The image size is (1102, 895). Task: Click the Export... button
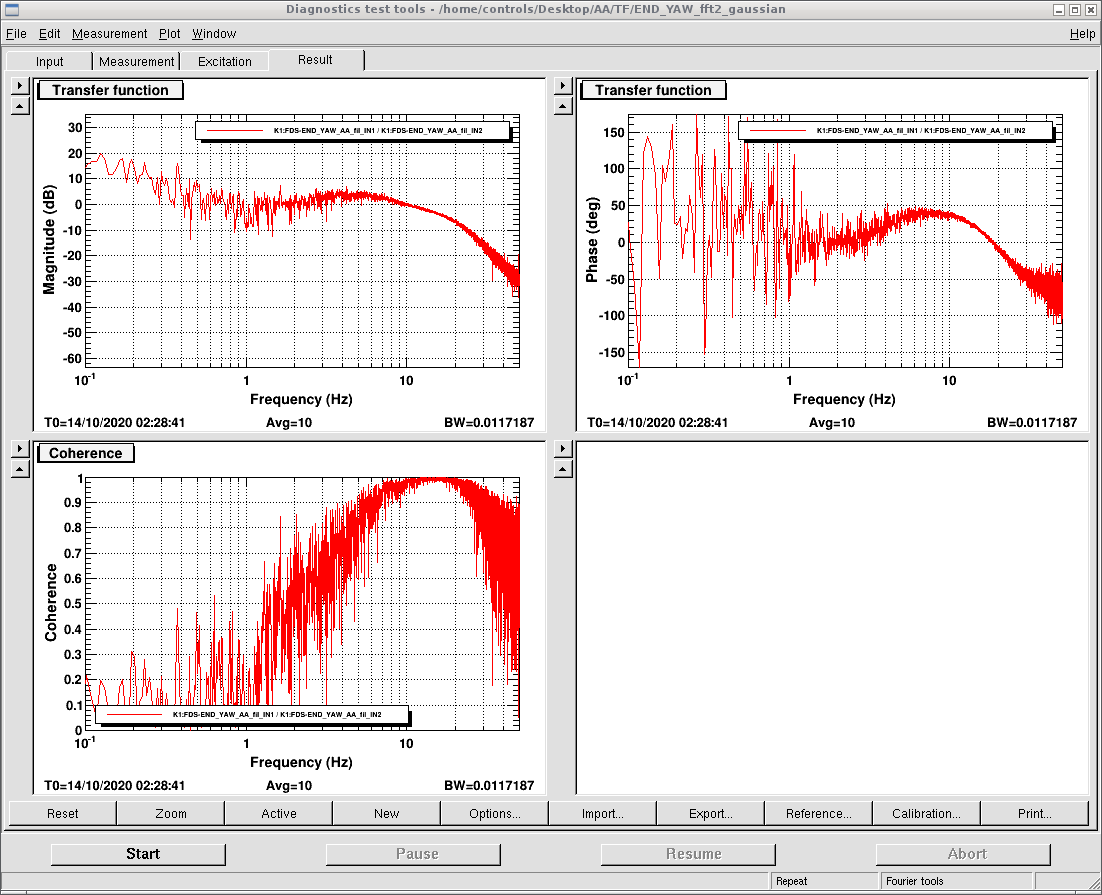711,813
